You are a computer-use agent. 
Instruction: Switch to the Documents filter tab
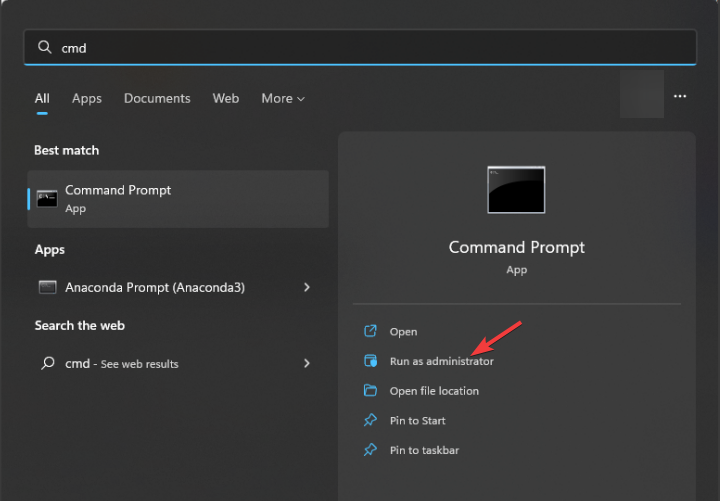pyautogui.click(x=157, y=98)
